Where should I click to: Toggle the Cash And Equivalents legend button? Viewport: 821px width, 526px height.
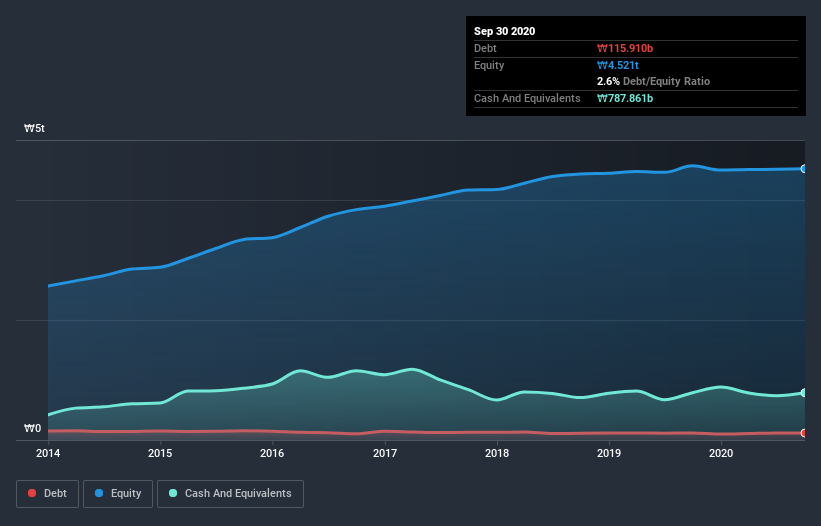pos(230,494)
